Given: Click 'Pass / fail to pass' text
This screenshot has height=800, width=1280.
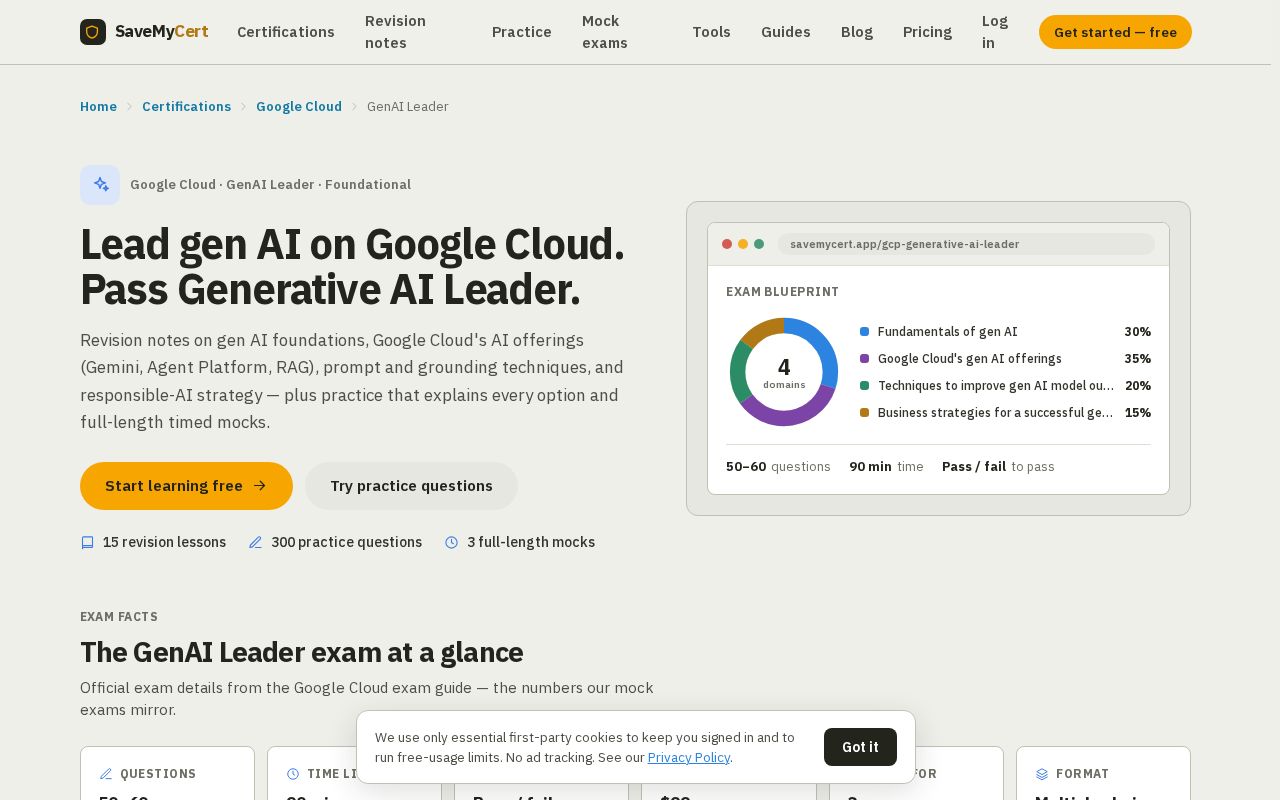Looking at the screenshot, I should tap(998, 467).
